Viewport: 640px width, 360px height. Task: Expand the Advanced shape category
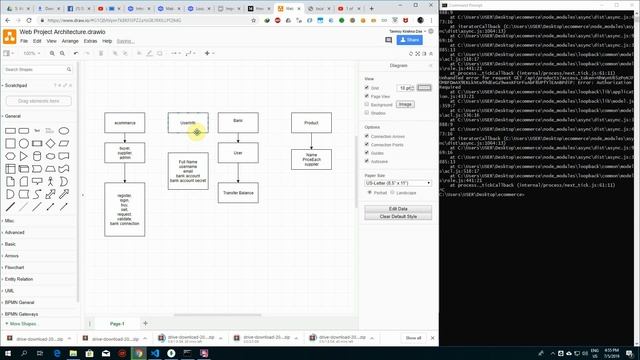pyautogui.click(x=14, y=233)
